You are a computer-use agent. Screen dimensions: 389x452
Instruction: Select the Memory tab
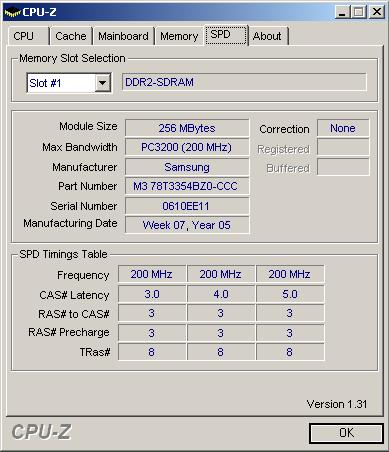(179, 36)
